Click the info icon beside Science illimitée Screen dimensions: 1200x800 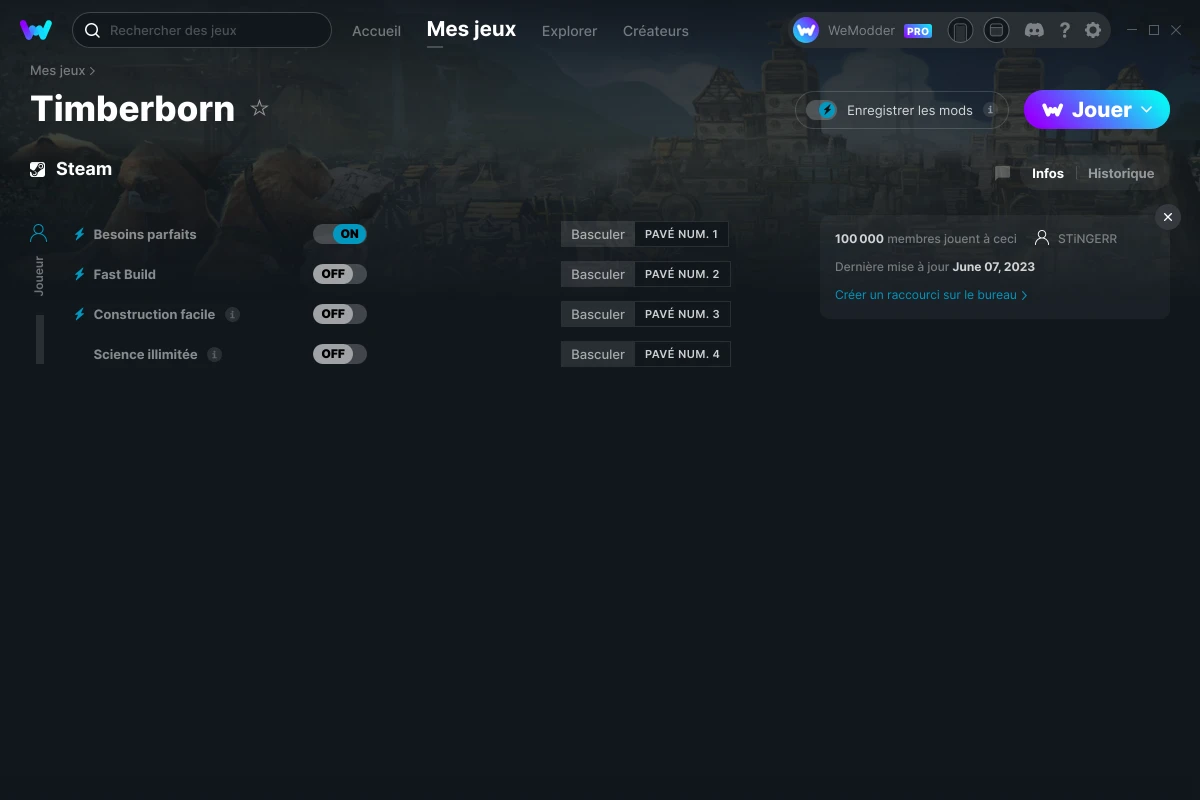click(214, 354)
